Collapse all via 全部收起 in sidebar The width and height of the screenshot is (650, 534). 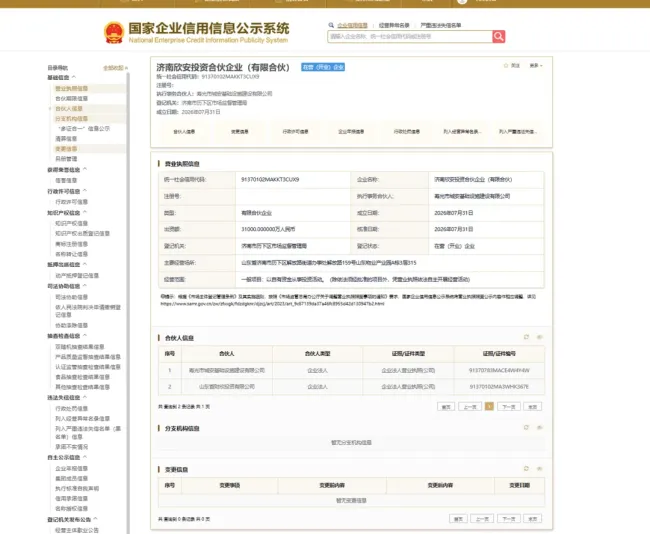click(x=115, y=68)
